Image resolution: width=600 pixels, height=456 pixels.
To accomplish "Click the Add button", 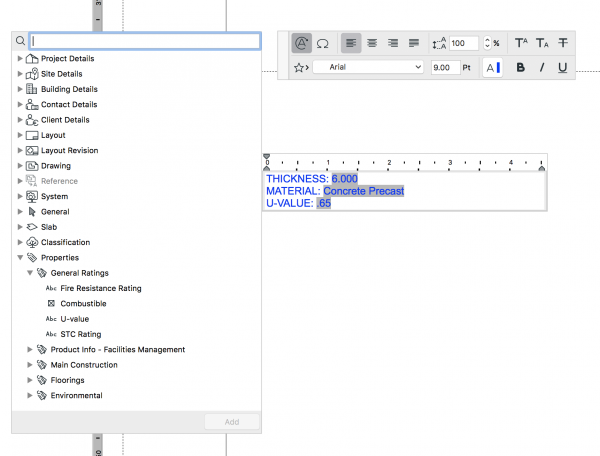I will click(231, 422).
